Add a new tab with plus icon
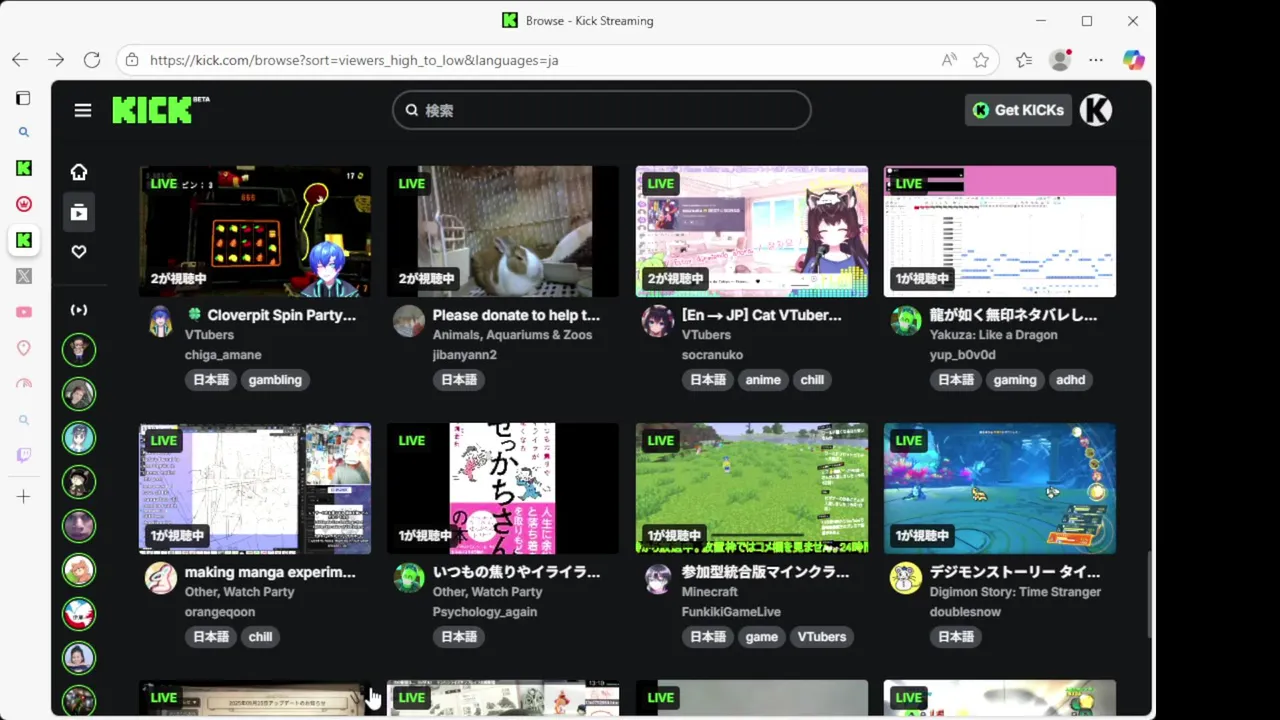Viewport: 1280px width, 720px height. click(24, 496)
